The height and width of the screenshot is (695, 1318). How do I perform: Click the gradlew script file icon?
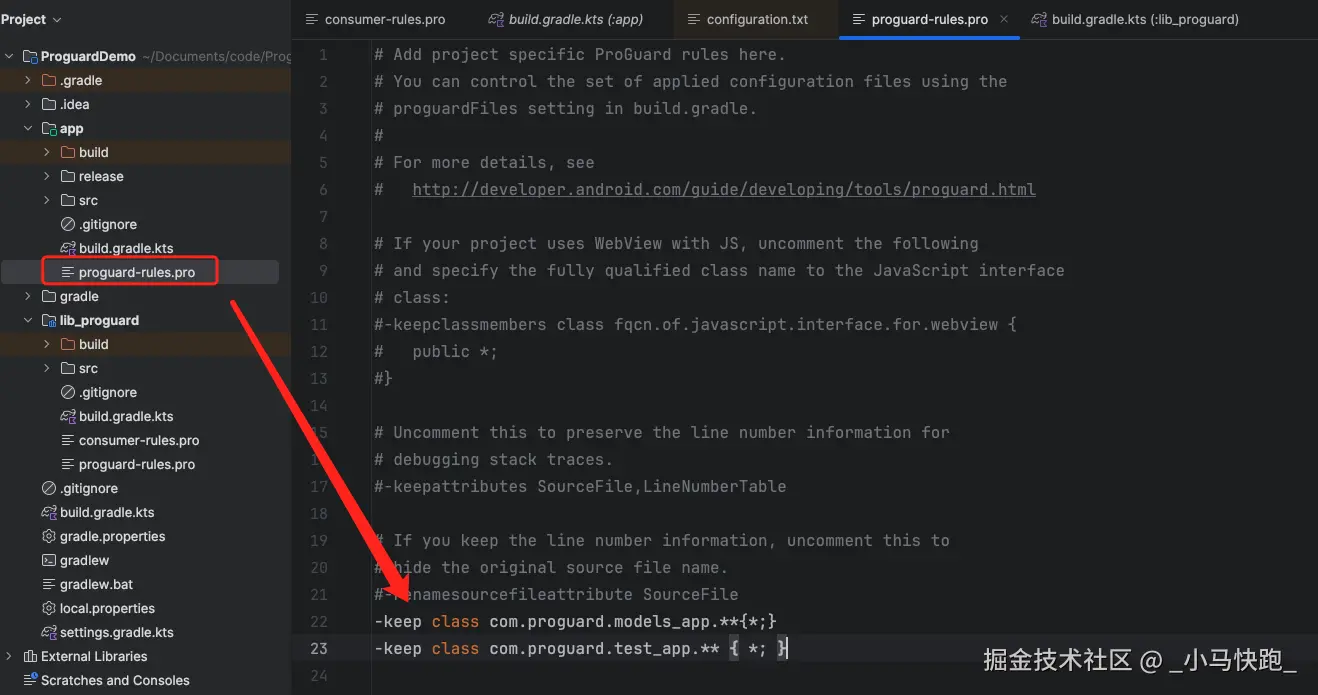[49, 561]
